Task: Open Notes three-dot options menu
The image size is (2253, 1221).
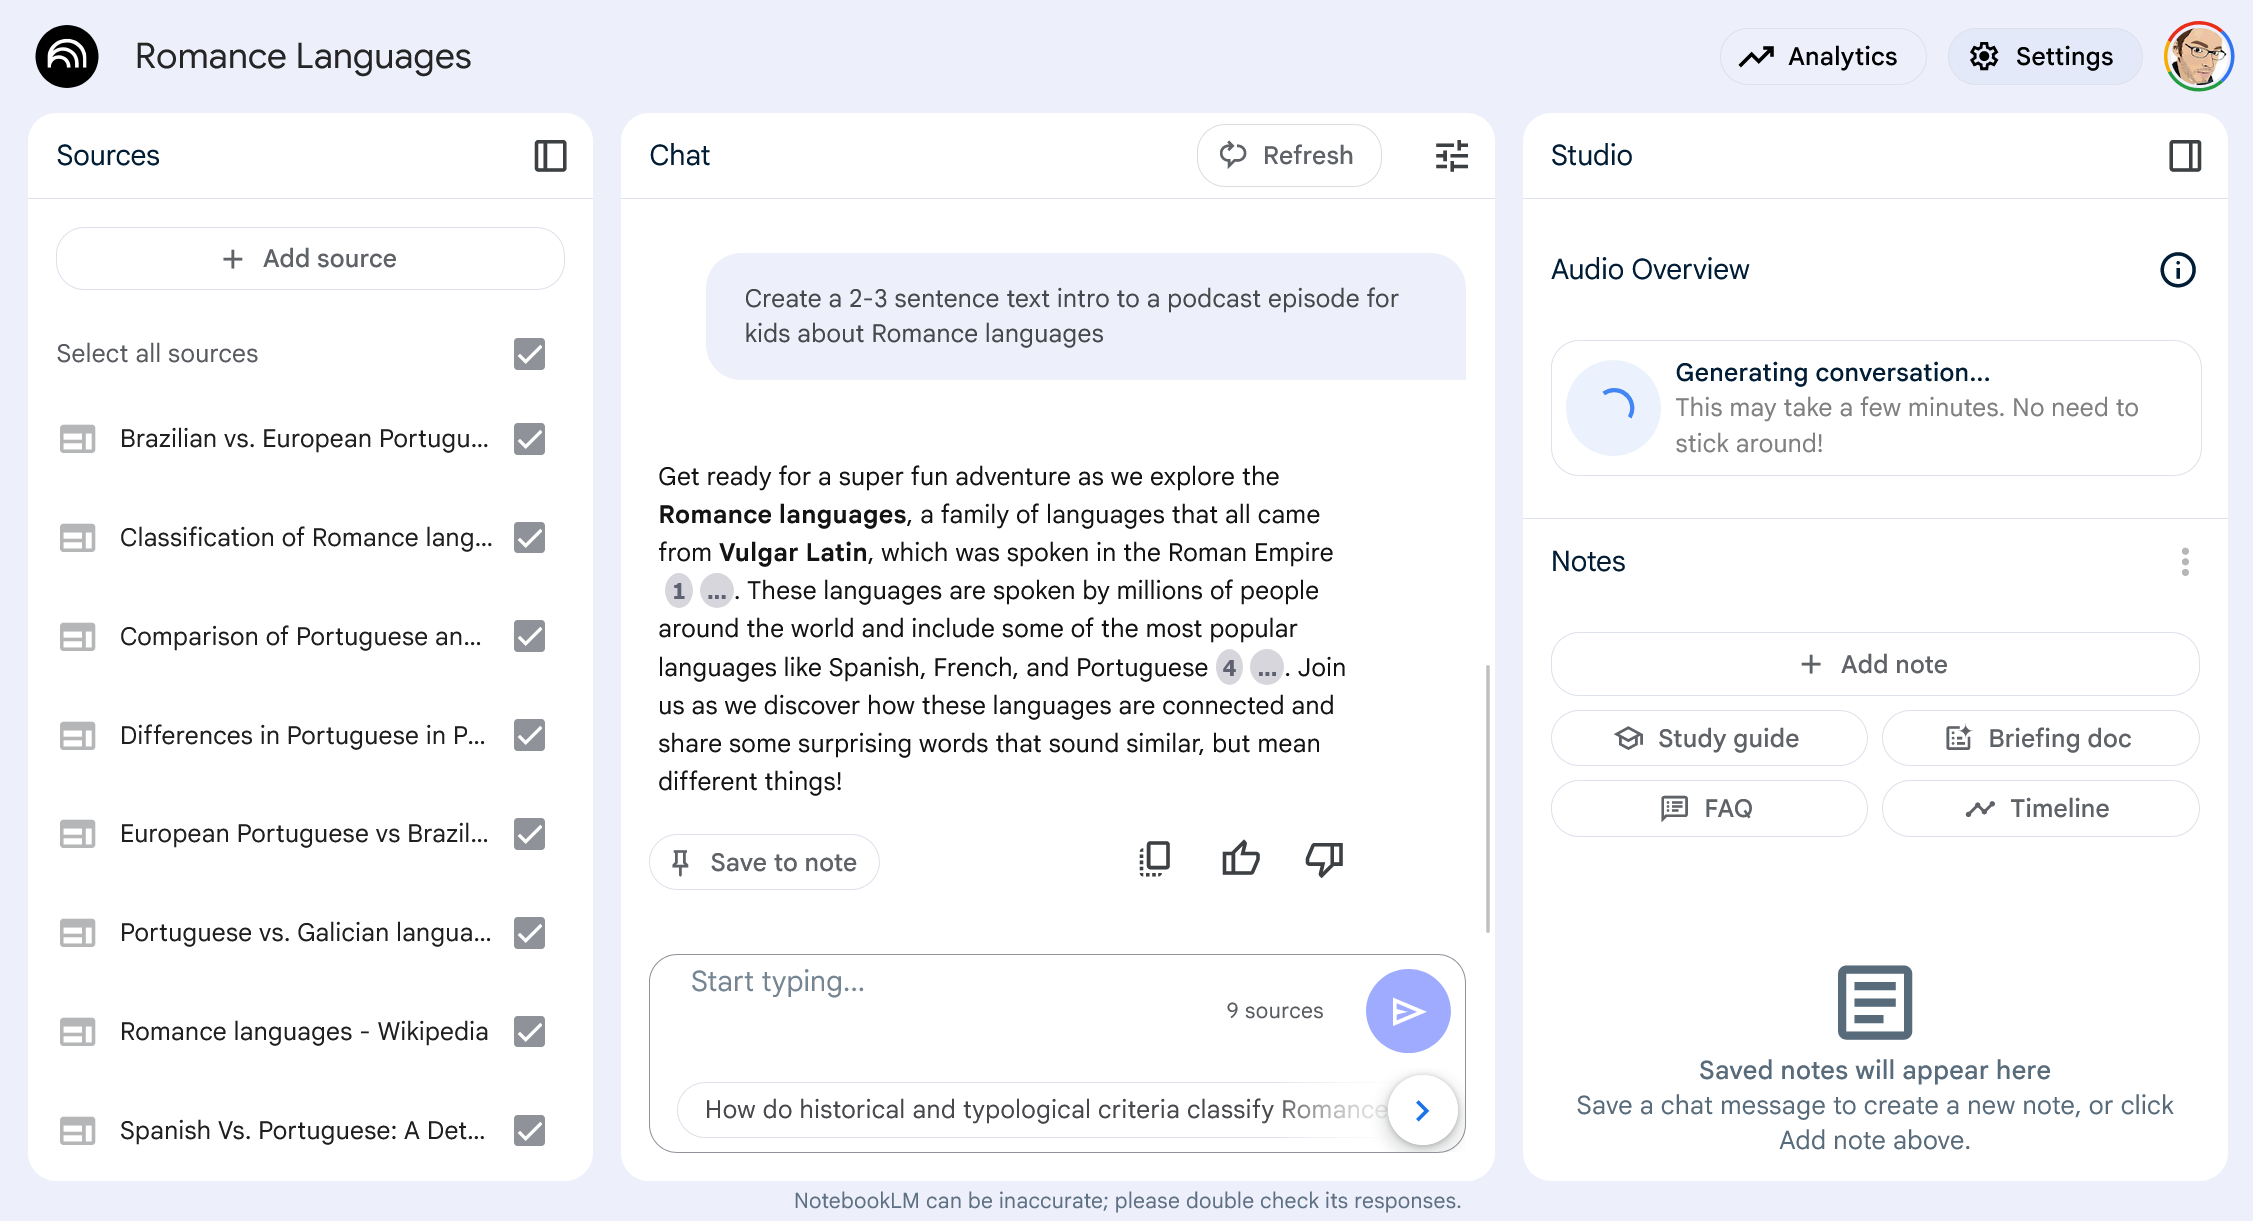Action: [x=2184, y=562]
